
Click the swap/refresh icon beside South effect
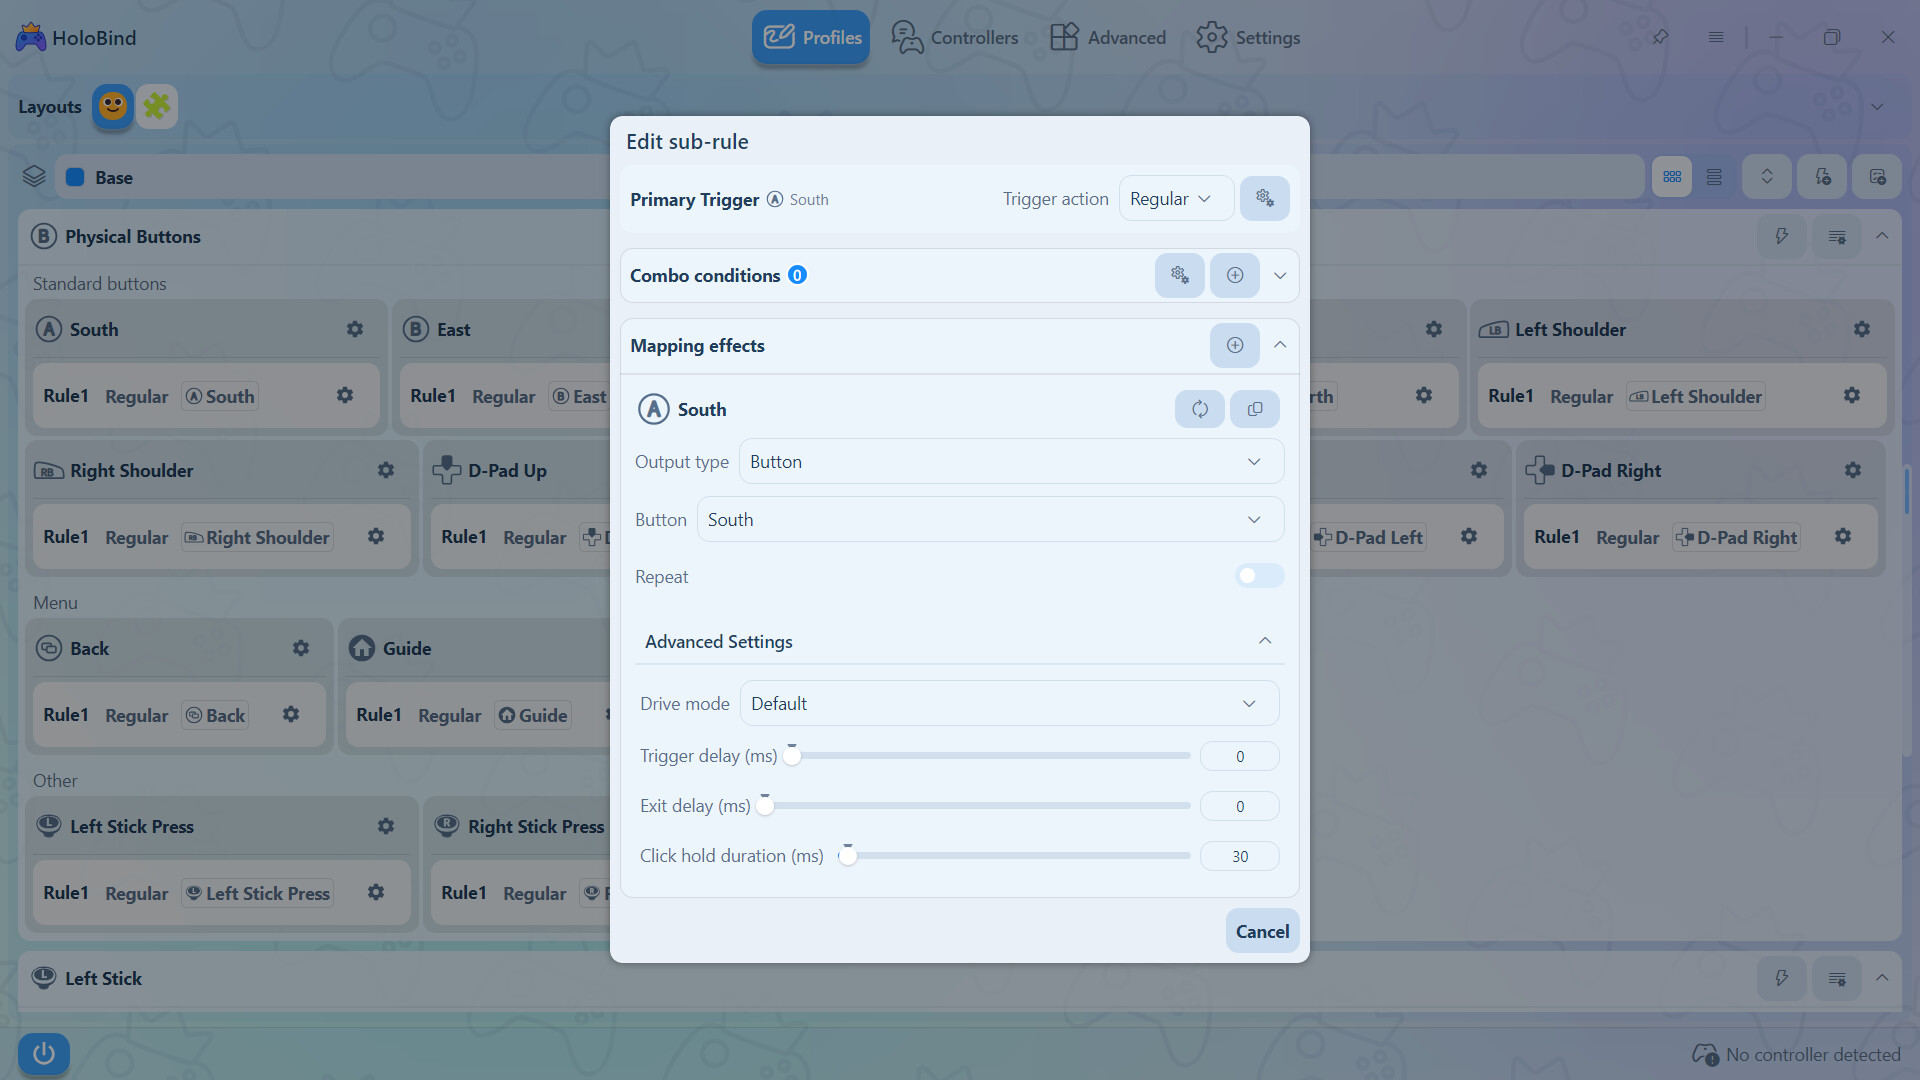(x=1199, y=409)
